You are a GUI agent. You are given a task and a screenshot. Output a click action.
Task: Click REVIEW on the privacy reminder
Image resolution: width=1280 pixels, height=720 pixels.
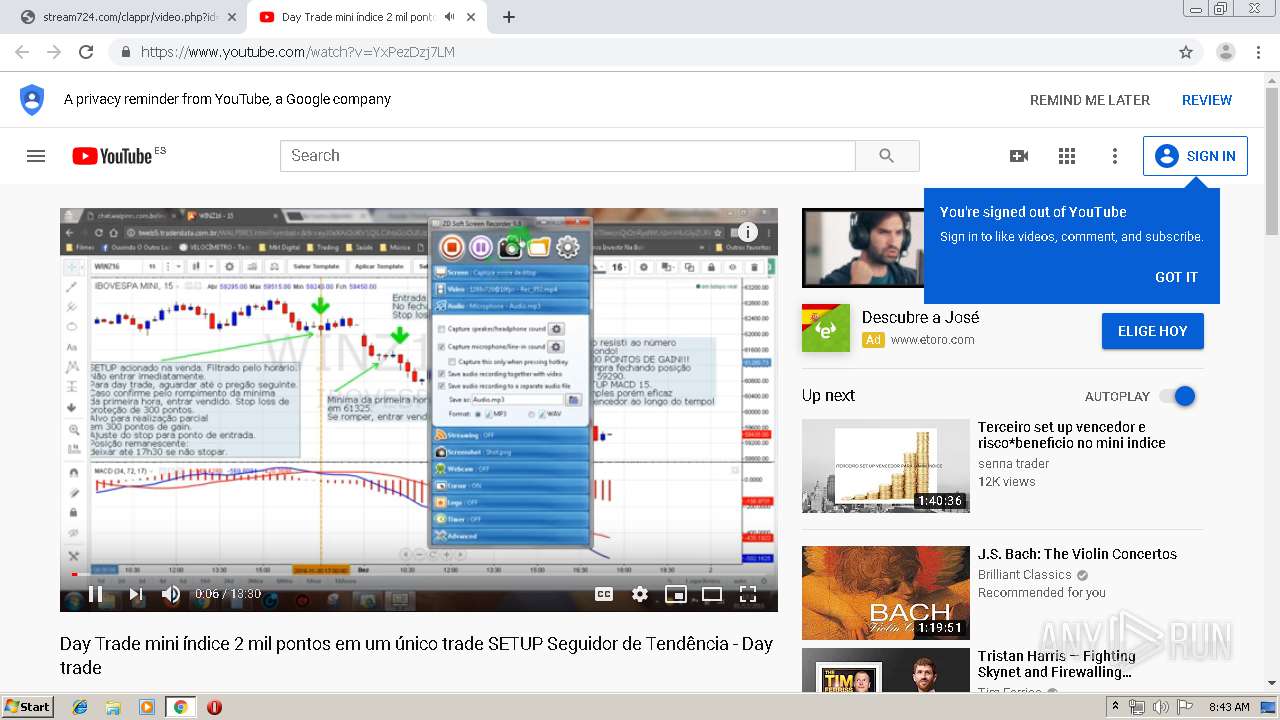pyautogui.click(x=1207, y=100)
